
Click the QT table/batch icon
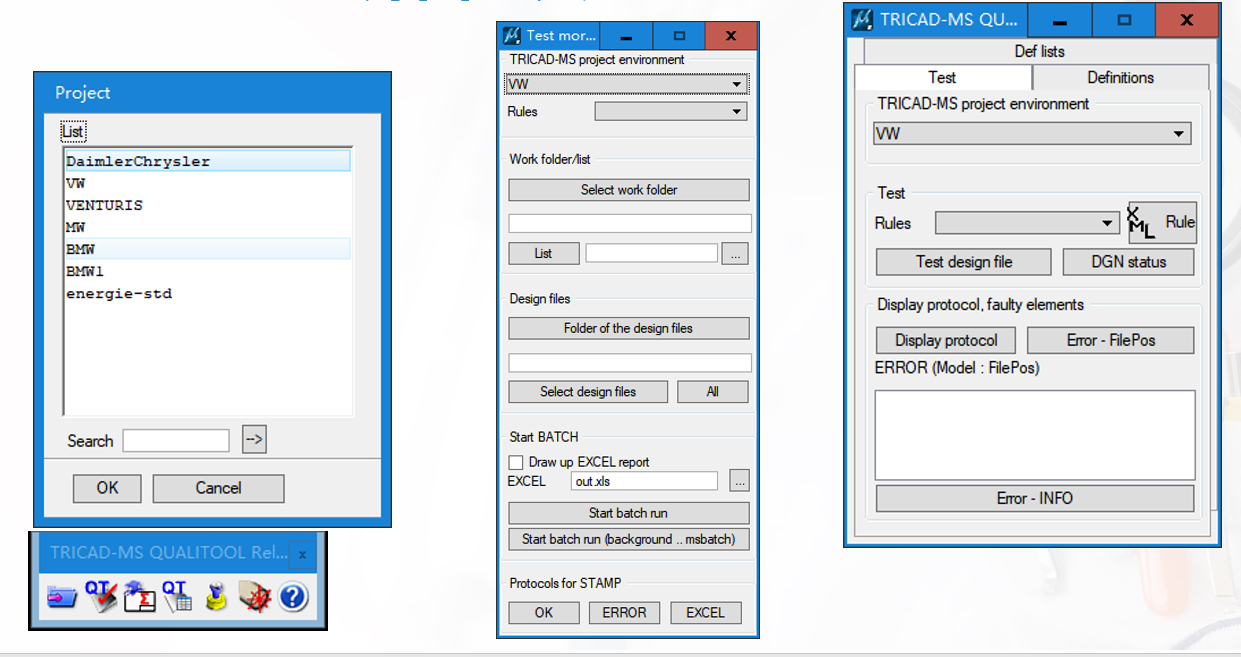tap(177, 596)
